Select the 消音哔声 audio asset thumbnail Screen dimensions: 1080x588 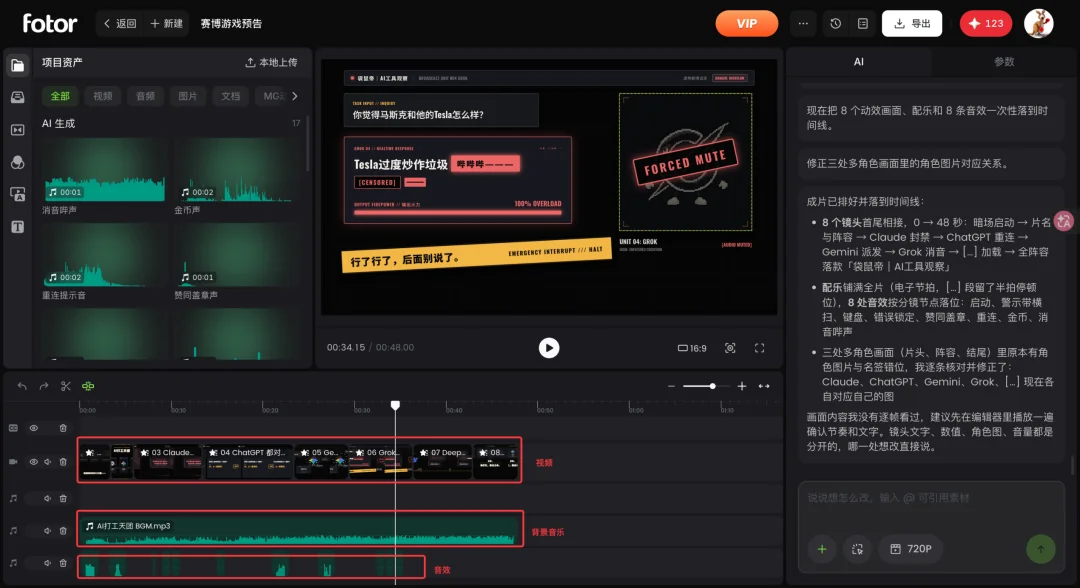tap(105, 170)
